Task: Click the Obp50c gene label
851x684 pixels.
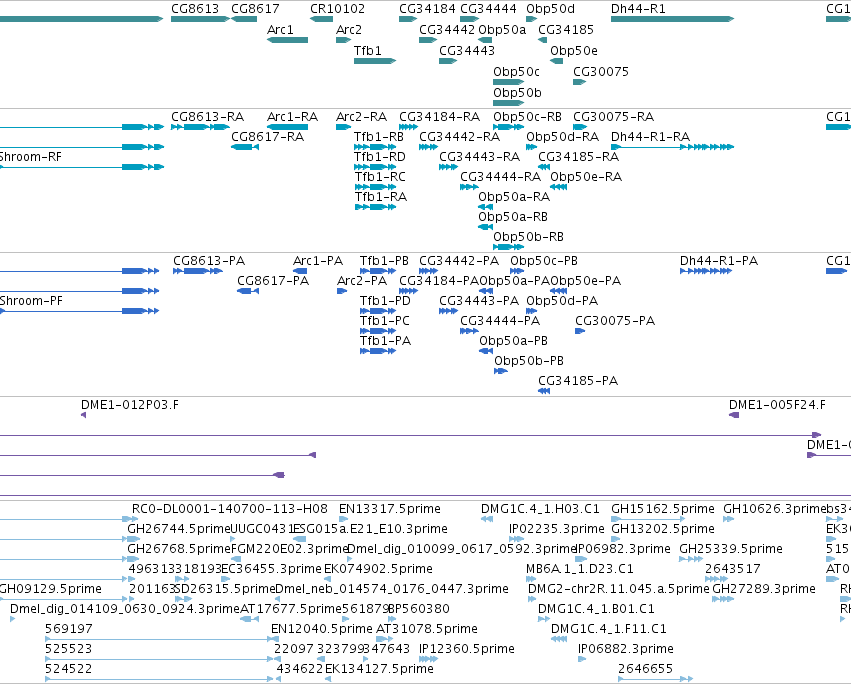Action: (516, 72)
